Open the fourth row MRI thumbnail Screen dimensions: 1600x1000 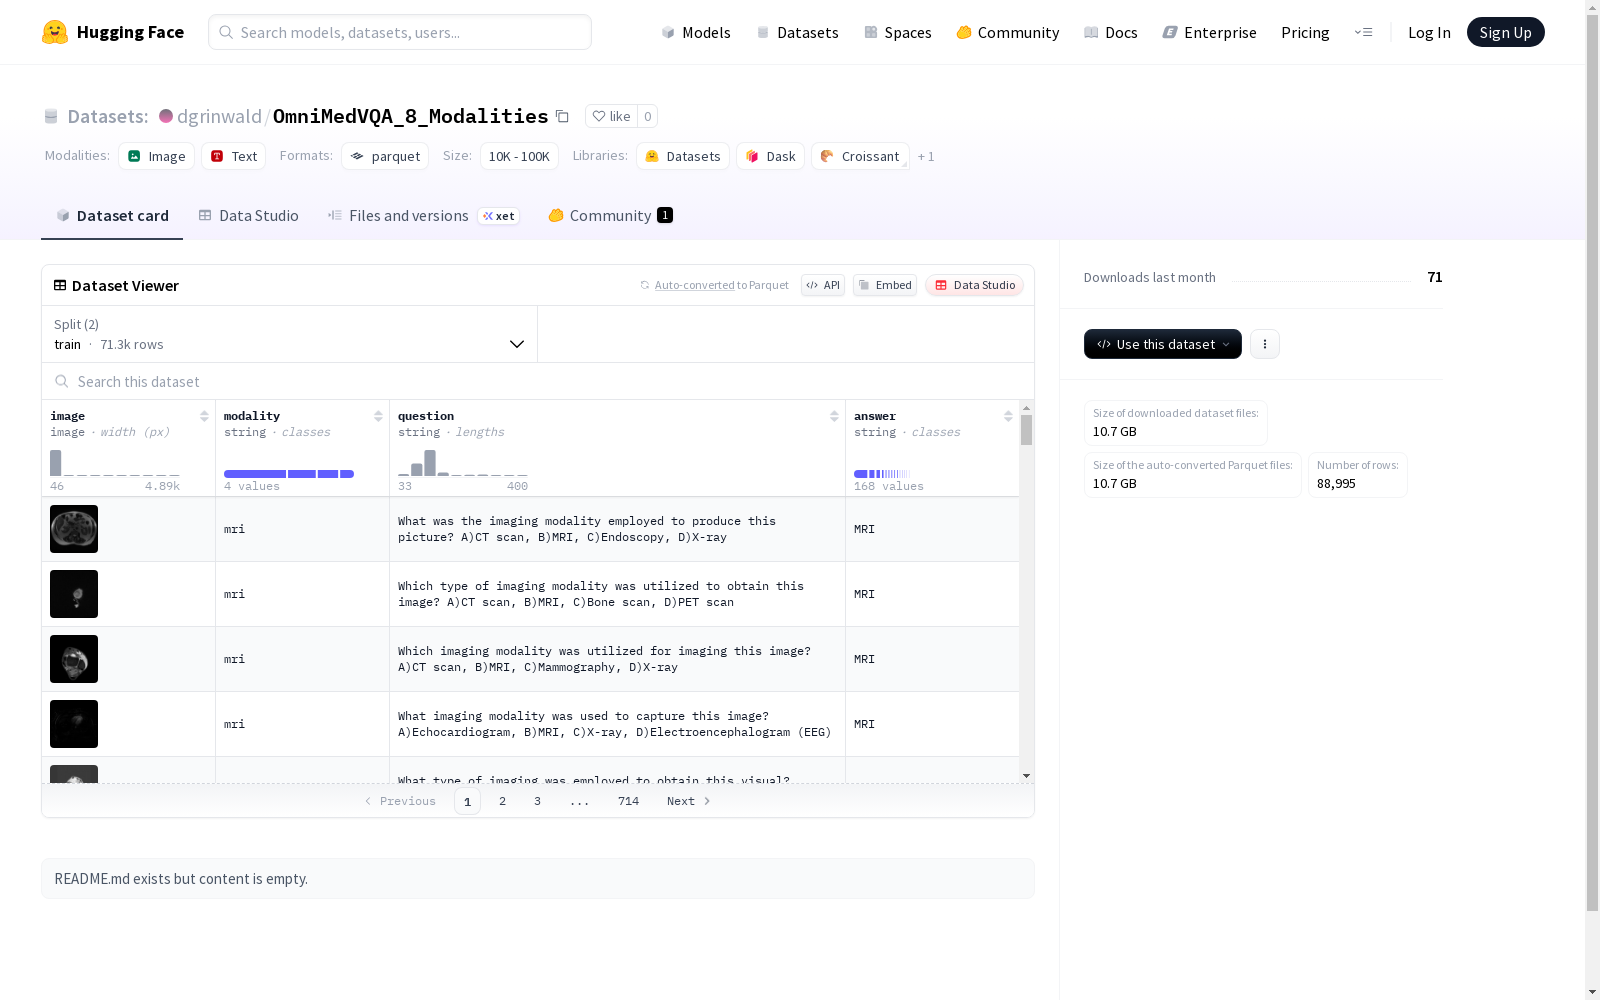coord(74,724)
